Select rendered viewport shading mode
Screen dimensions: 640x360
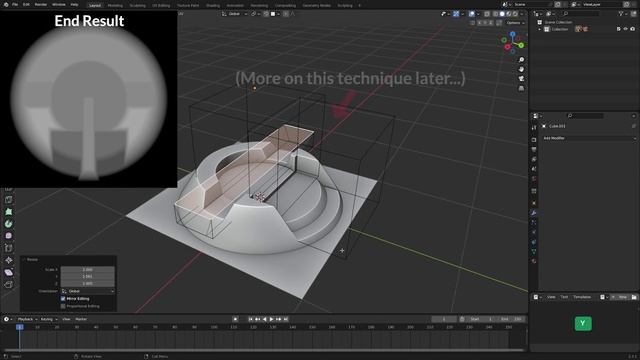point(515,14)
